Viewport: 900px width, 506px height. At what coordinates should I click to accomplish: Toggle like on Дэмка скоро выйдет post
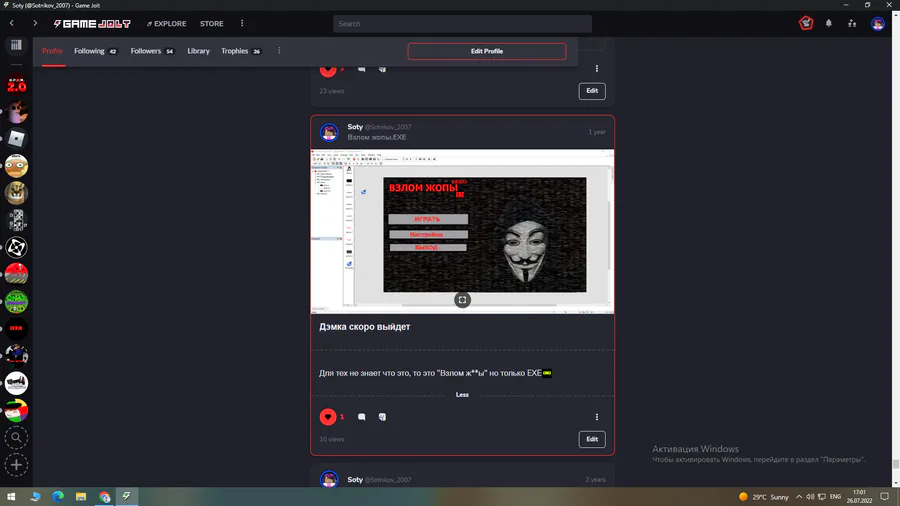(x=328, y=417)
